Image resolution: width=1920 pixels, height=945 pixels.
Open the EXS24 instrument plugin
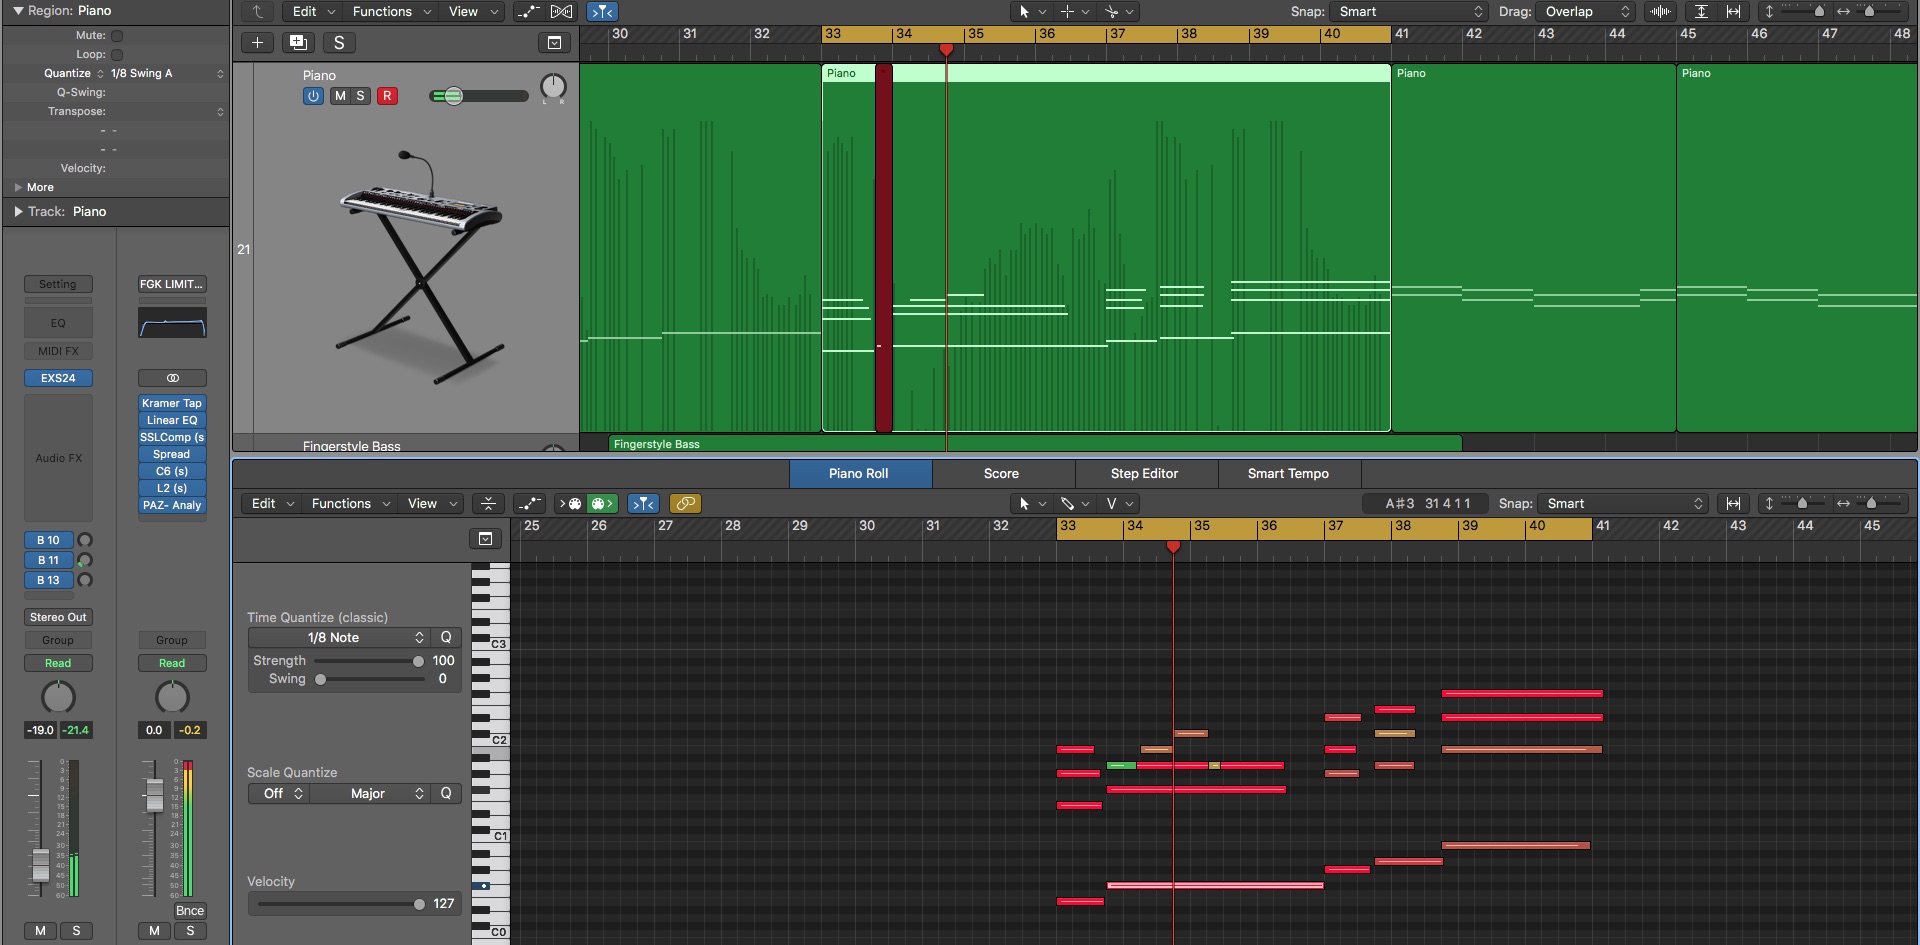58,378
